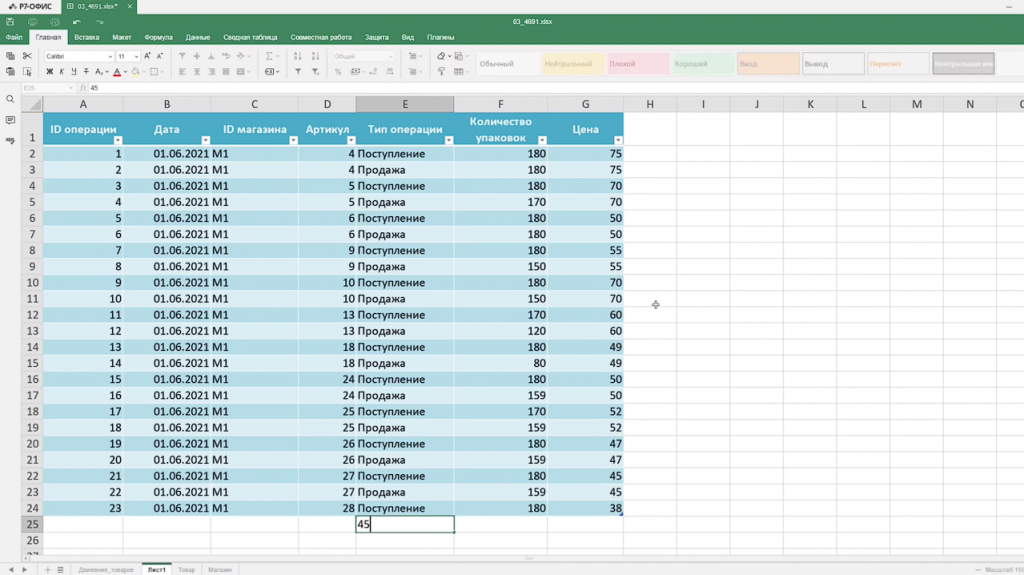Image resolution: width=1024 pixels, height=575 pixels.
Task: Open filter dropdown for Тип операции
Action: [x=449, y=140]
